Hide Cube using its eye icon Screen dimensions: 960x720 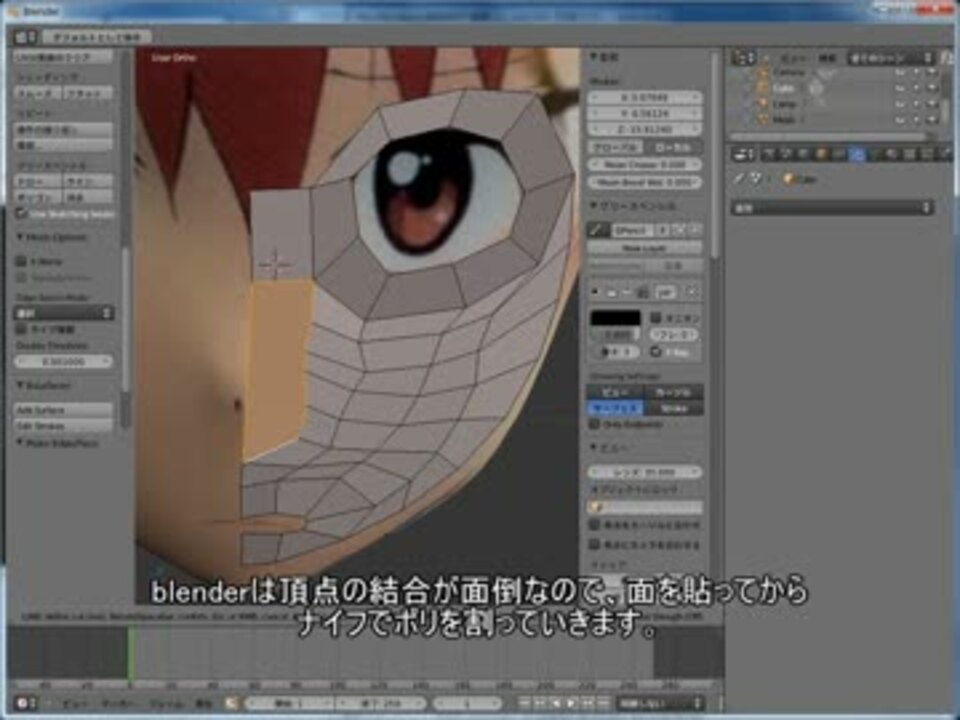900,88
